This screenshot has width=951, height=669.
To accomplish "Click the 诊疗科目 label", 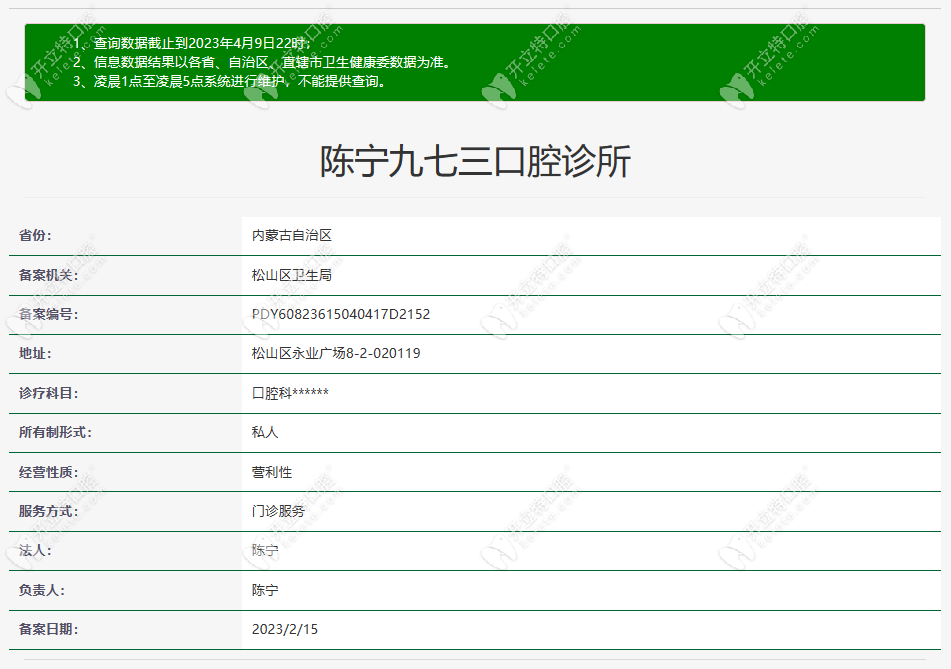I will 49,393.
